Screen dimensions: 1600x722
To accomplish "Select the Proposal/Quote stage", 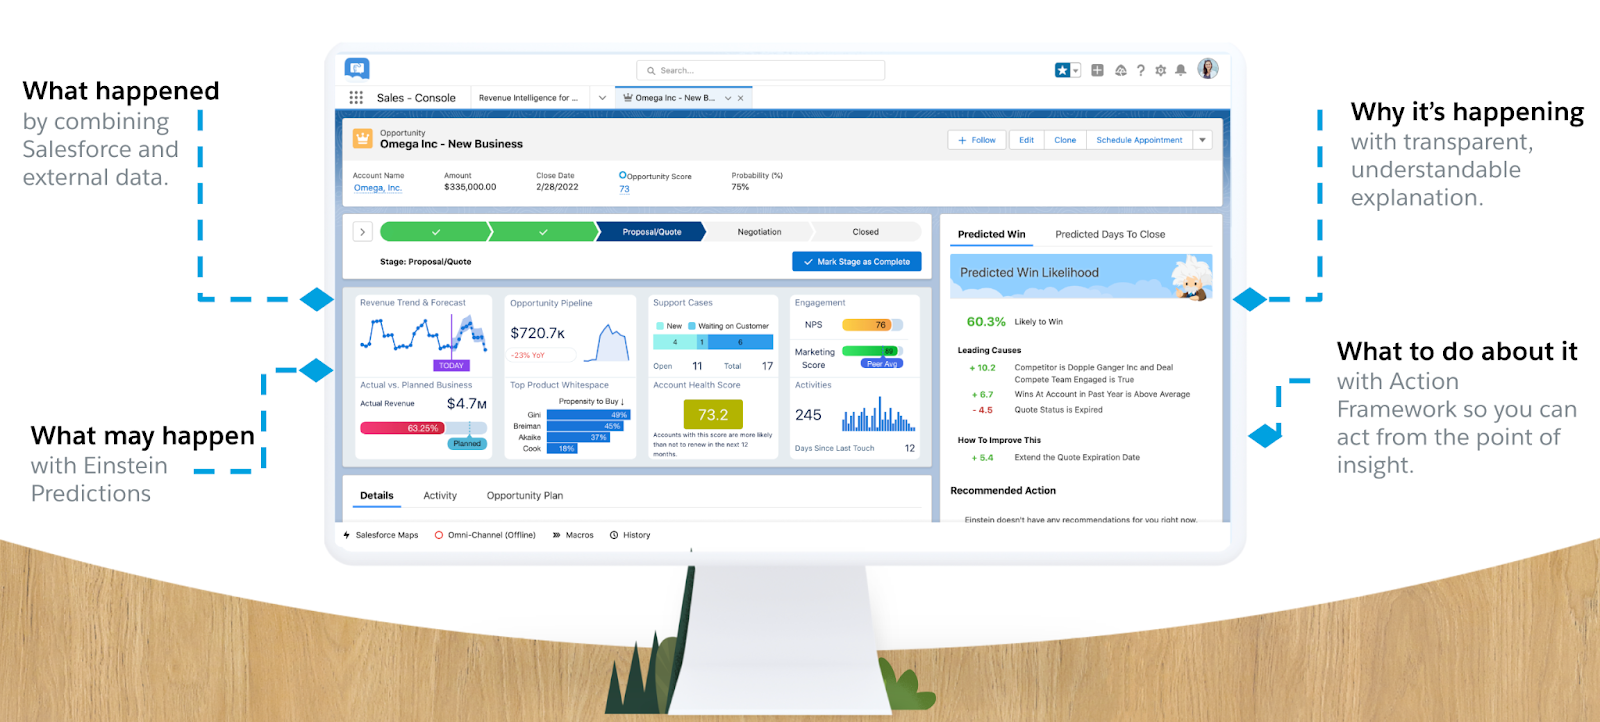I will 652,232.
